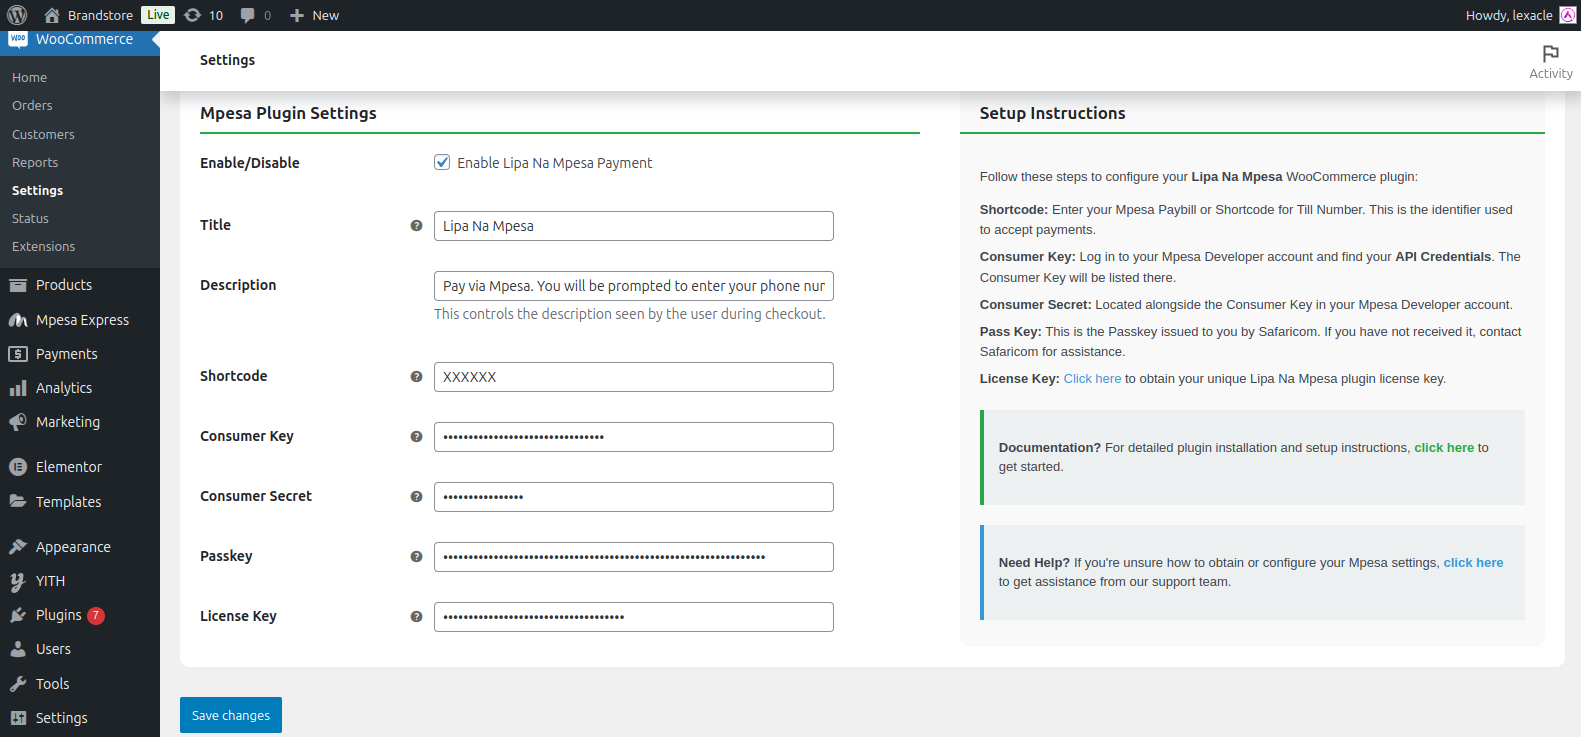Click the YITH sidebar icon

click(18, 581)
